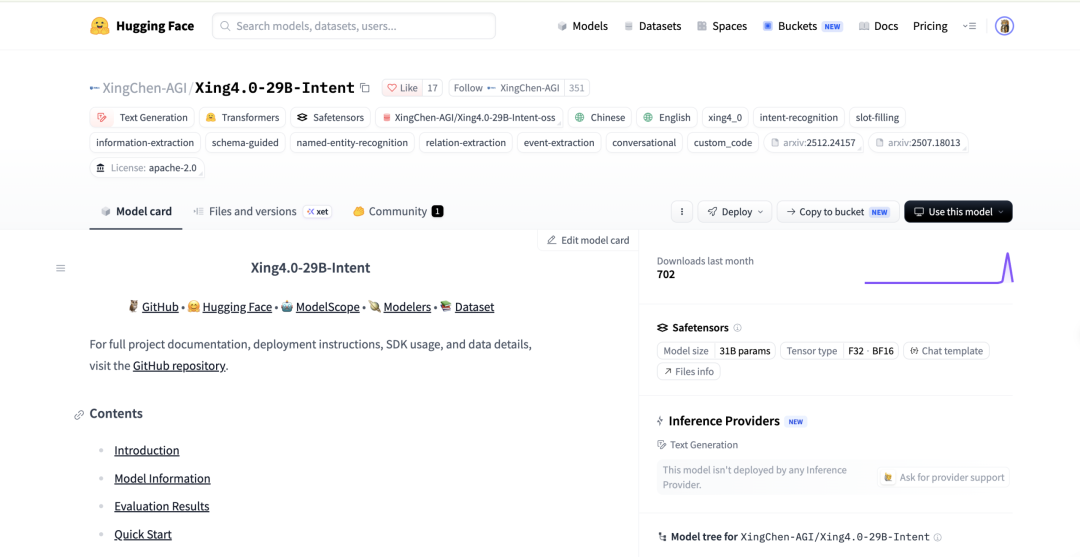Open the arxiv:2507.18013 paper tag
This screenshot has width=1080, height=557.
tap(918, 143)
